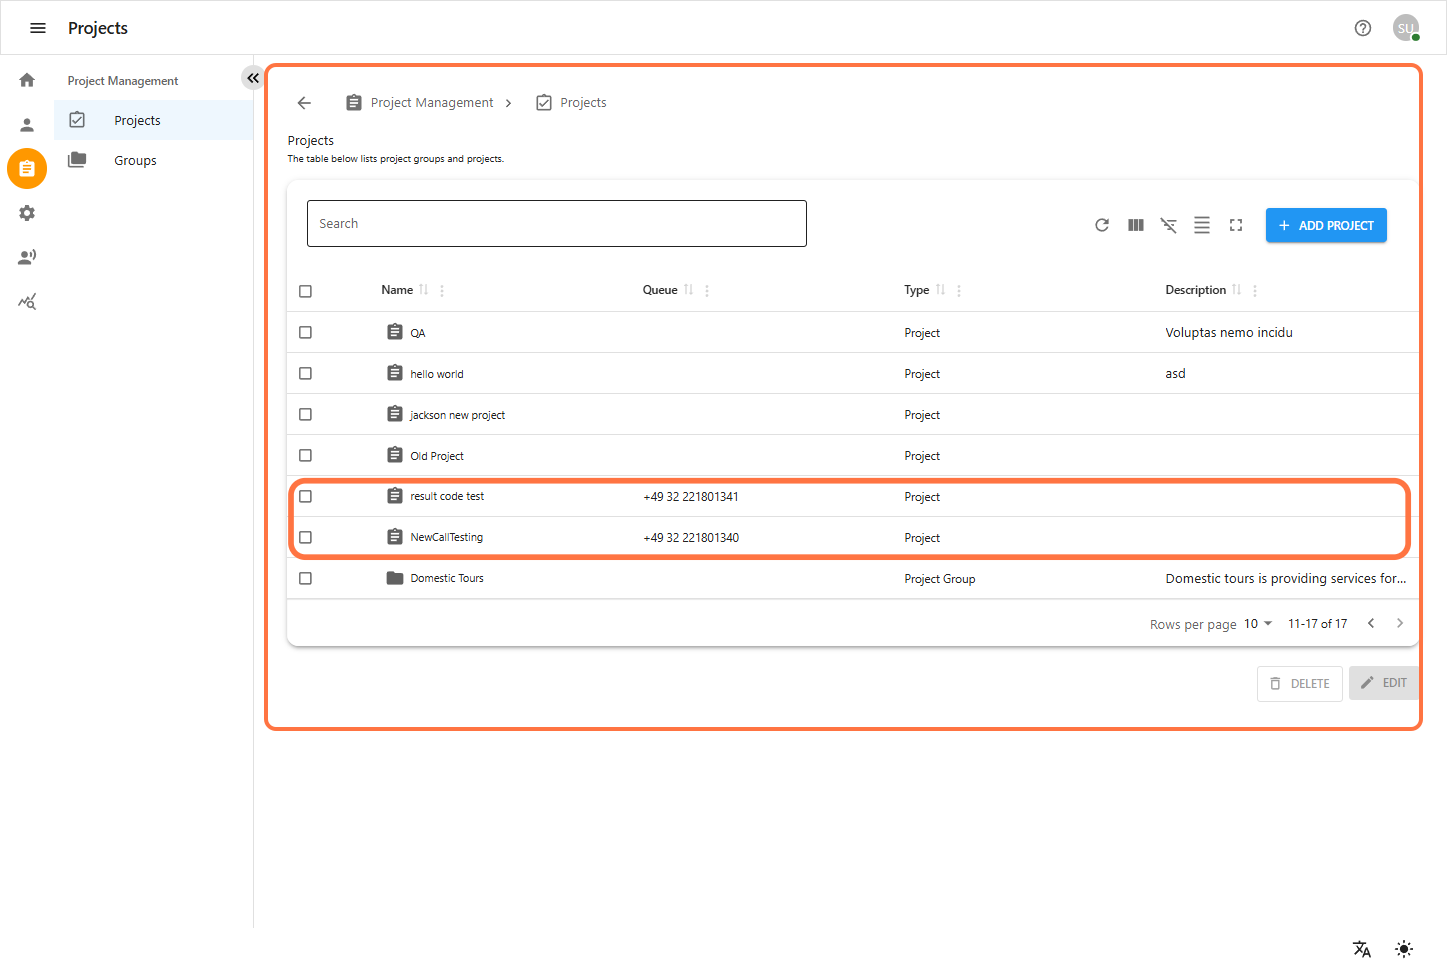Click the Project Management breadcrumb link
The width and height of the screenshot is (1447, 970).
[431, 103]
